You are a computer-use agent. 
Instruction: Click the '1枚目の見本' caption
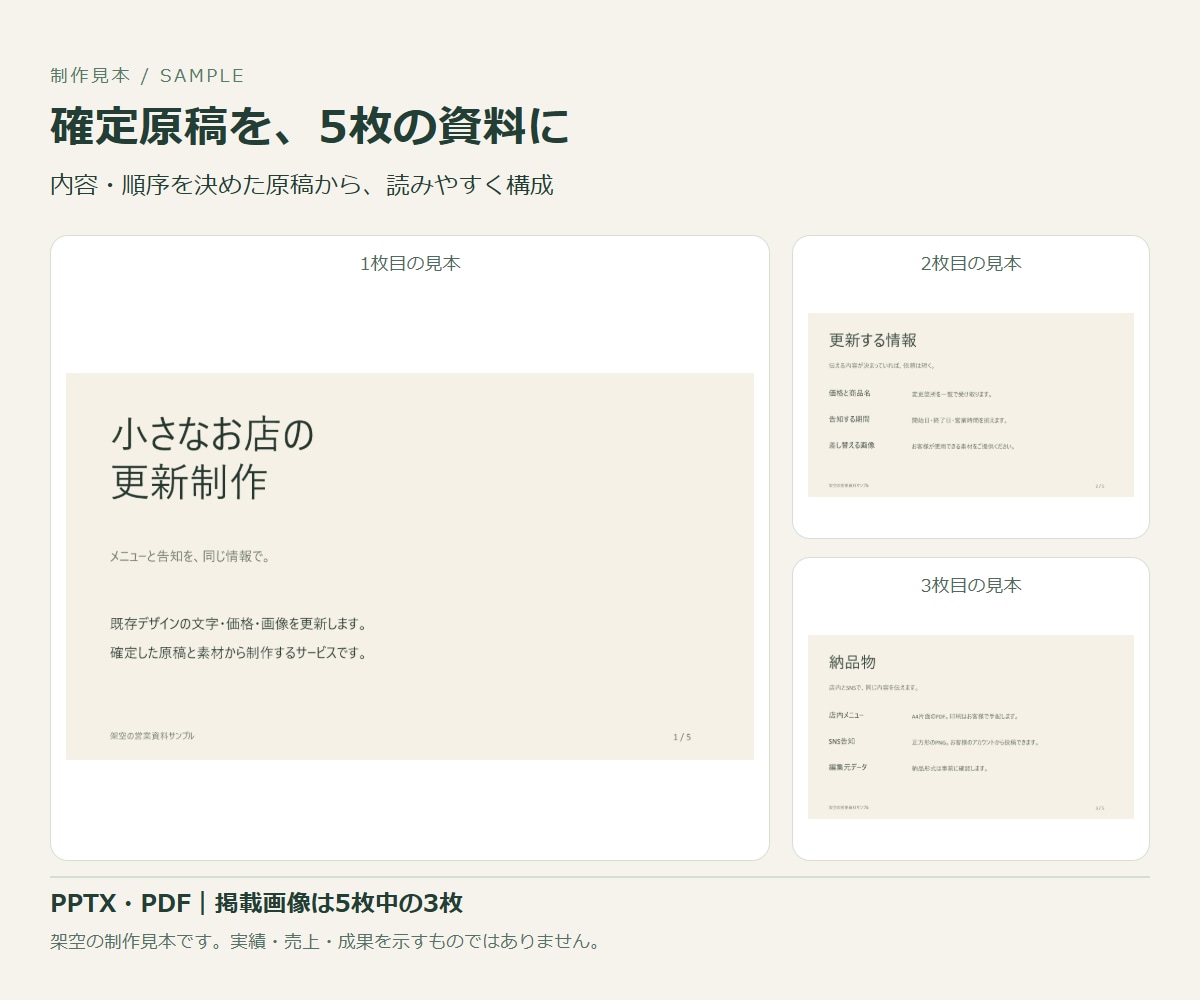(x=410, y=264)
